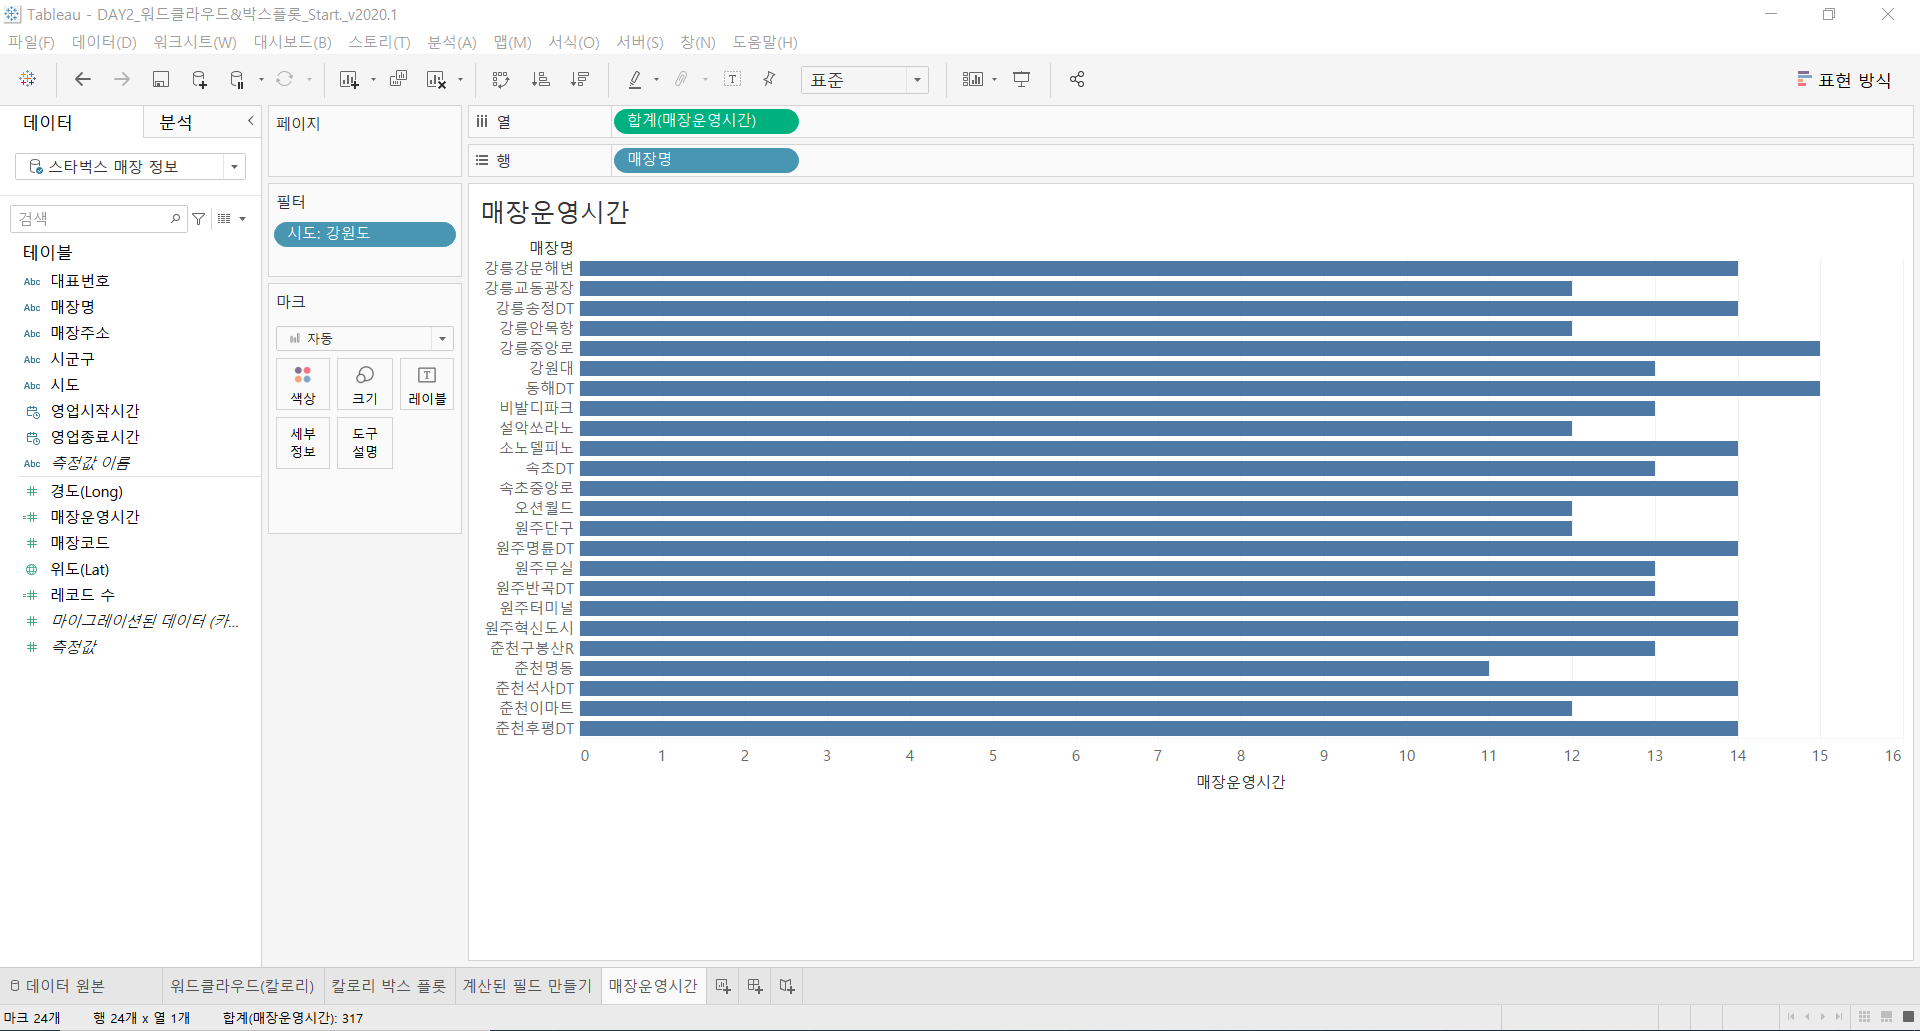Screen dimensions: 1920x1031
Task: Expand the highlight dropdown arrow
Action: (656, 80)
